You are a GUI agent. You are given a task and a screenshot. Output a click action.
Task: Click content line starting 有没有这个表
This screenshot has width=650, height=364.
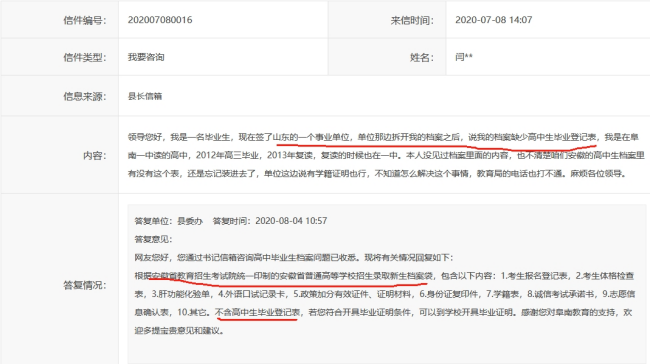(x=377, y=173)
